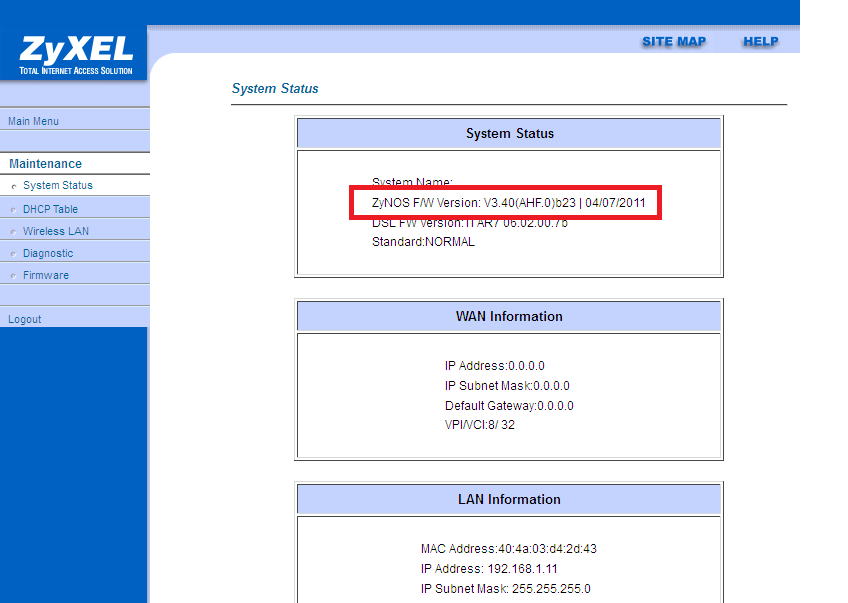Viewport: 848px width, 603px height.
Task: Go to the Firmware page
Action: pos(46,275)
